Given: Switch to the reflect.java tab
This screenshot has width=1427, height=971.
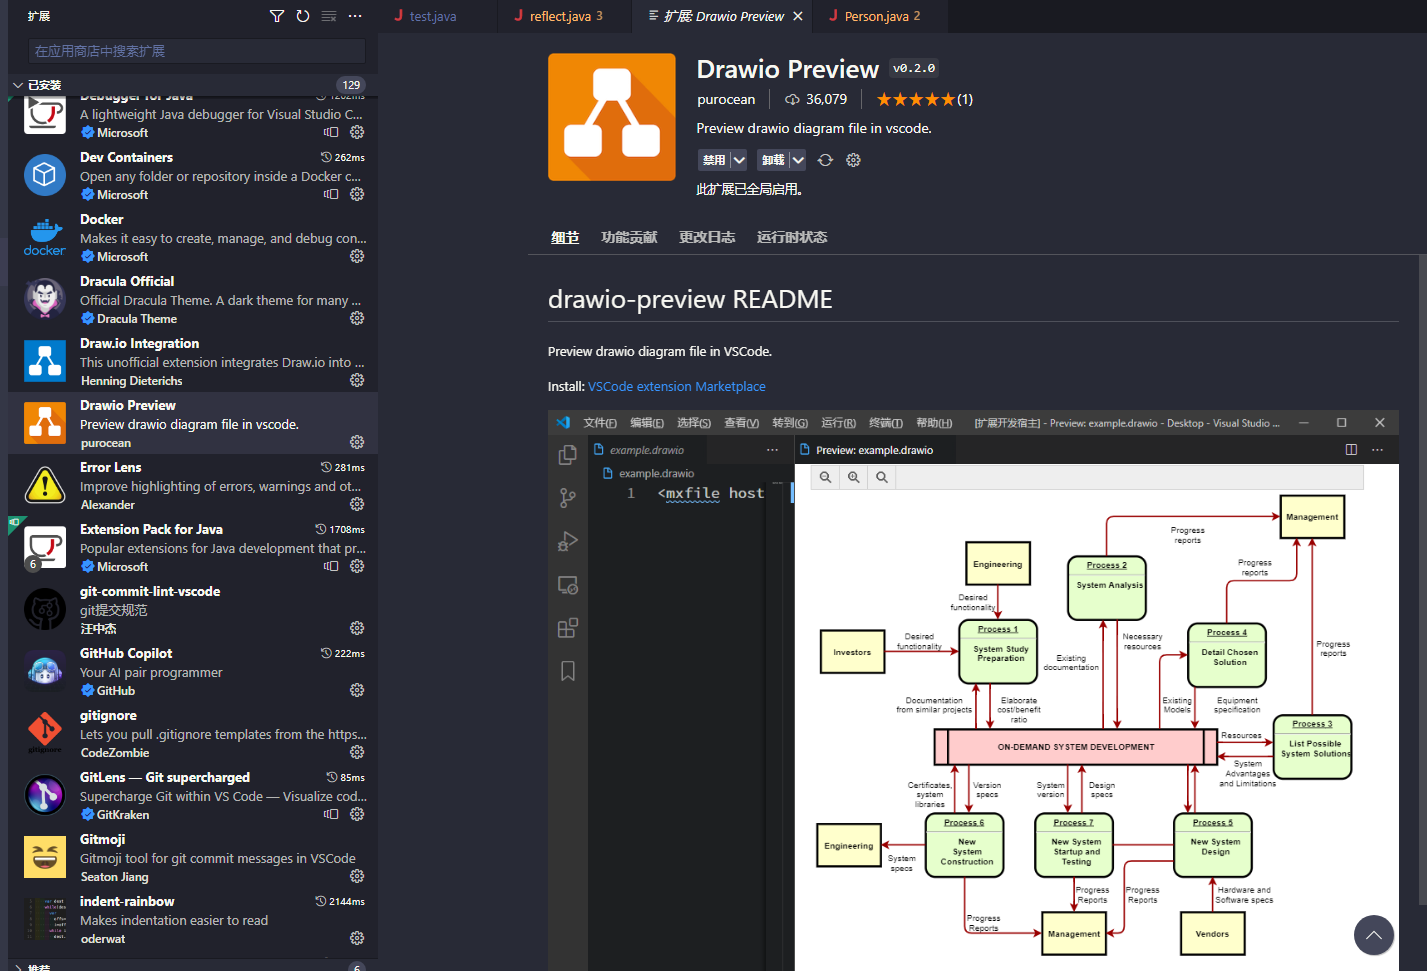Looking at the screenshot, I should pos(565,16).
